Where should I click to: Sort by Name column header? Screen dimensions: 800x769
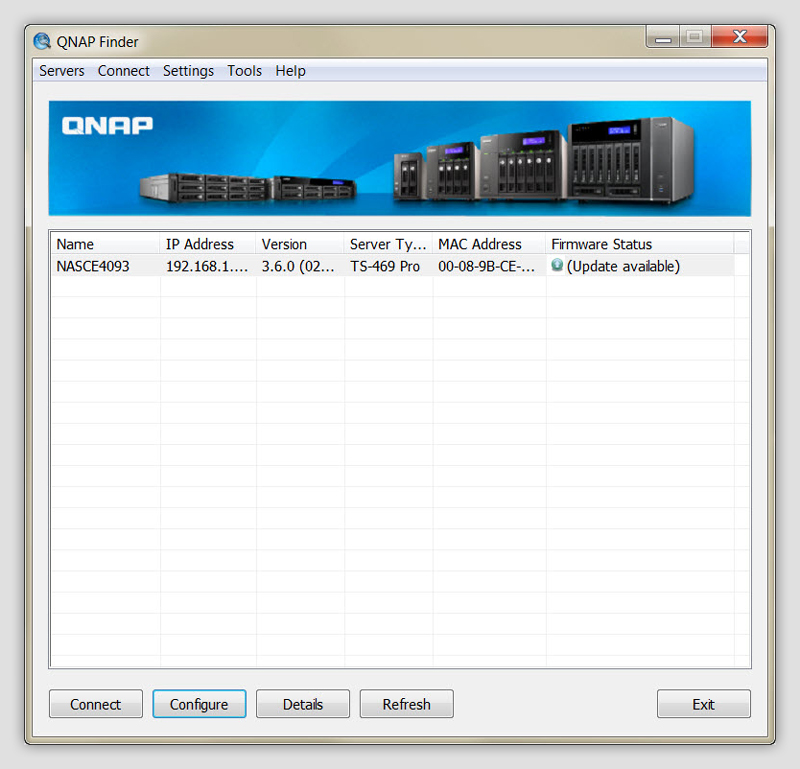pos(106,244)
